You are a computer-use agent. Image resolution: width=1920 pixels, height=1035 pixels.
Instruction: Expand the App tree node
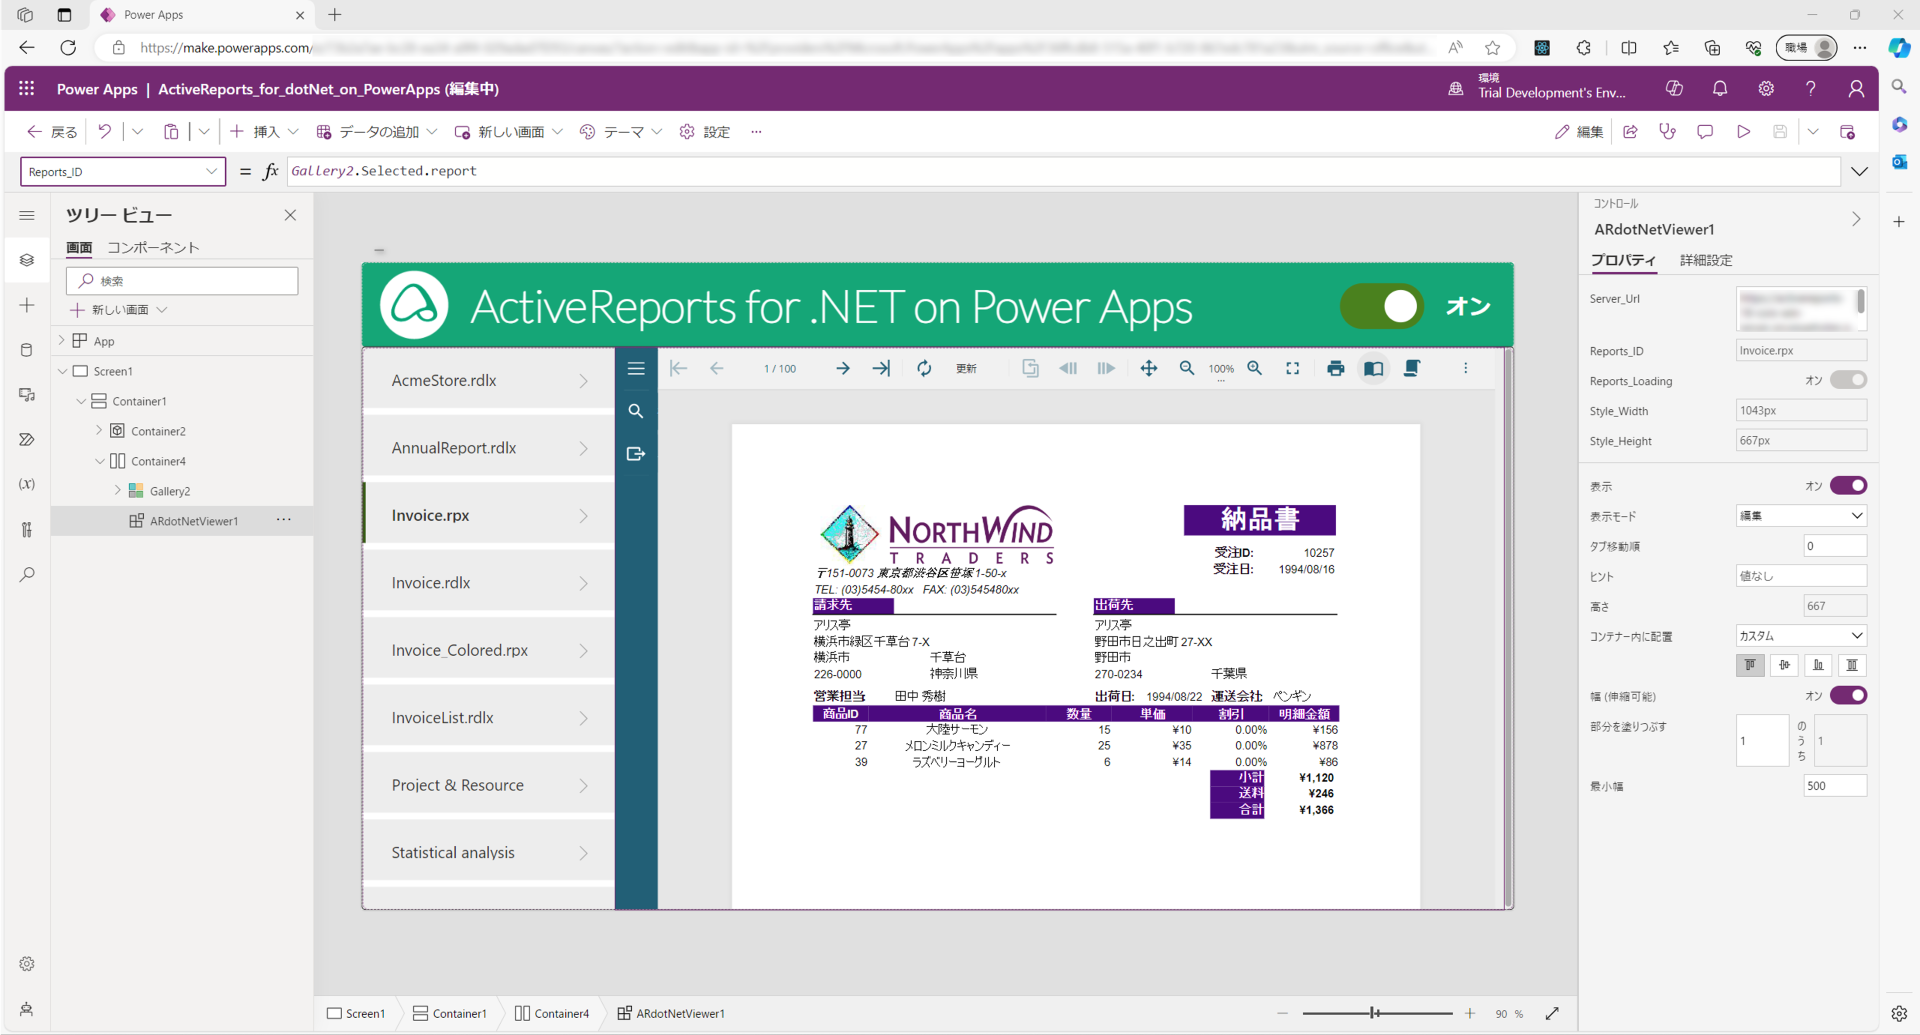(x=62, y=341)
